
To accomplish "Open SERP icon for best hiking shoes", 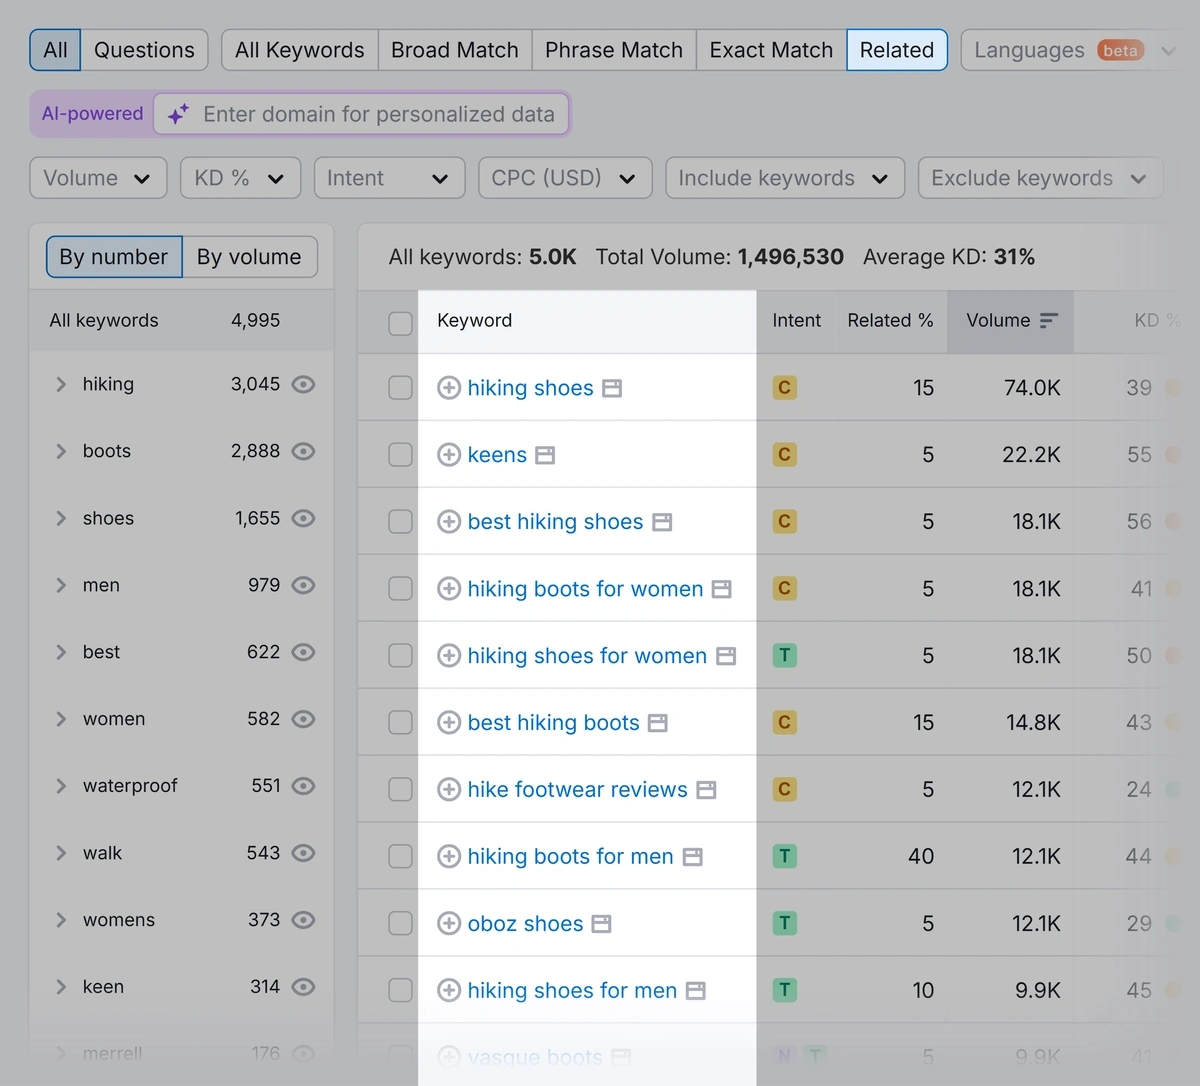I will coord(662,522).
